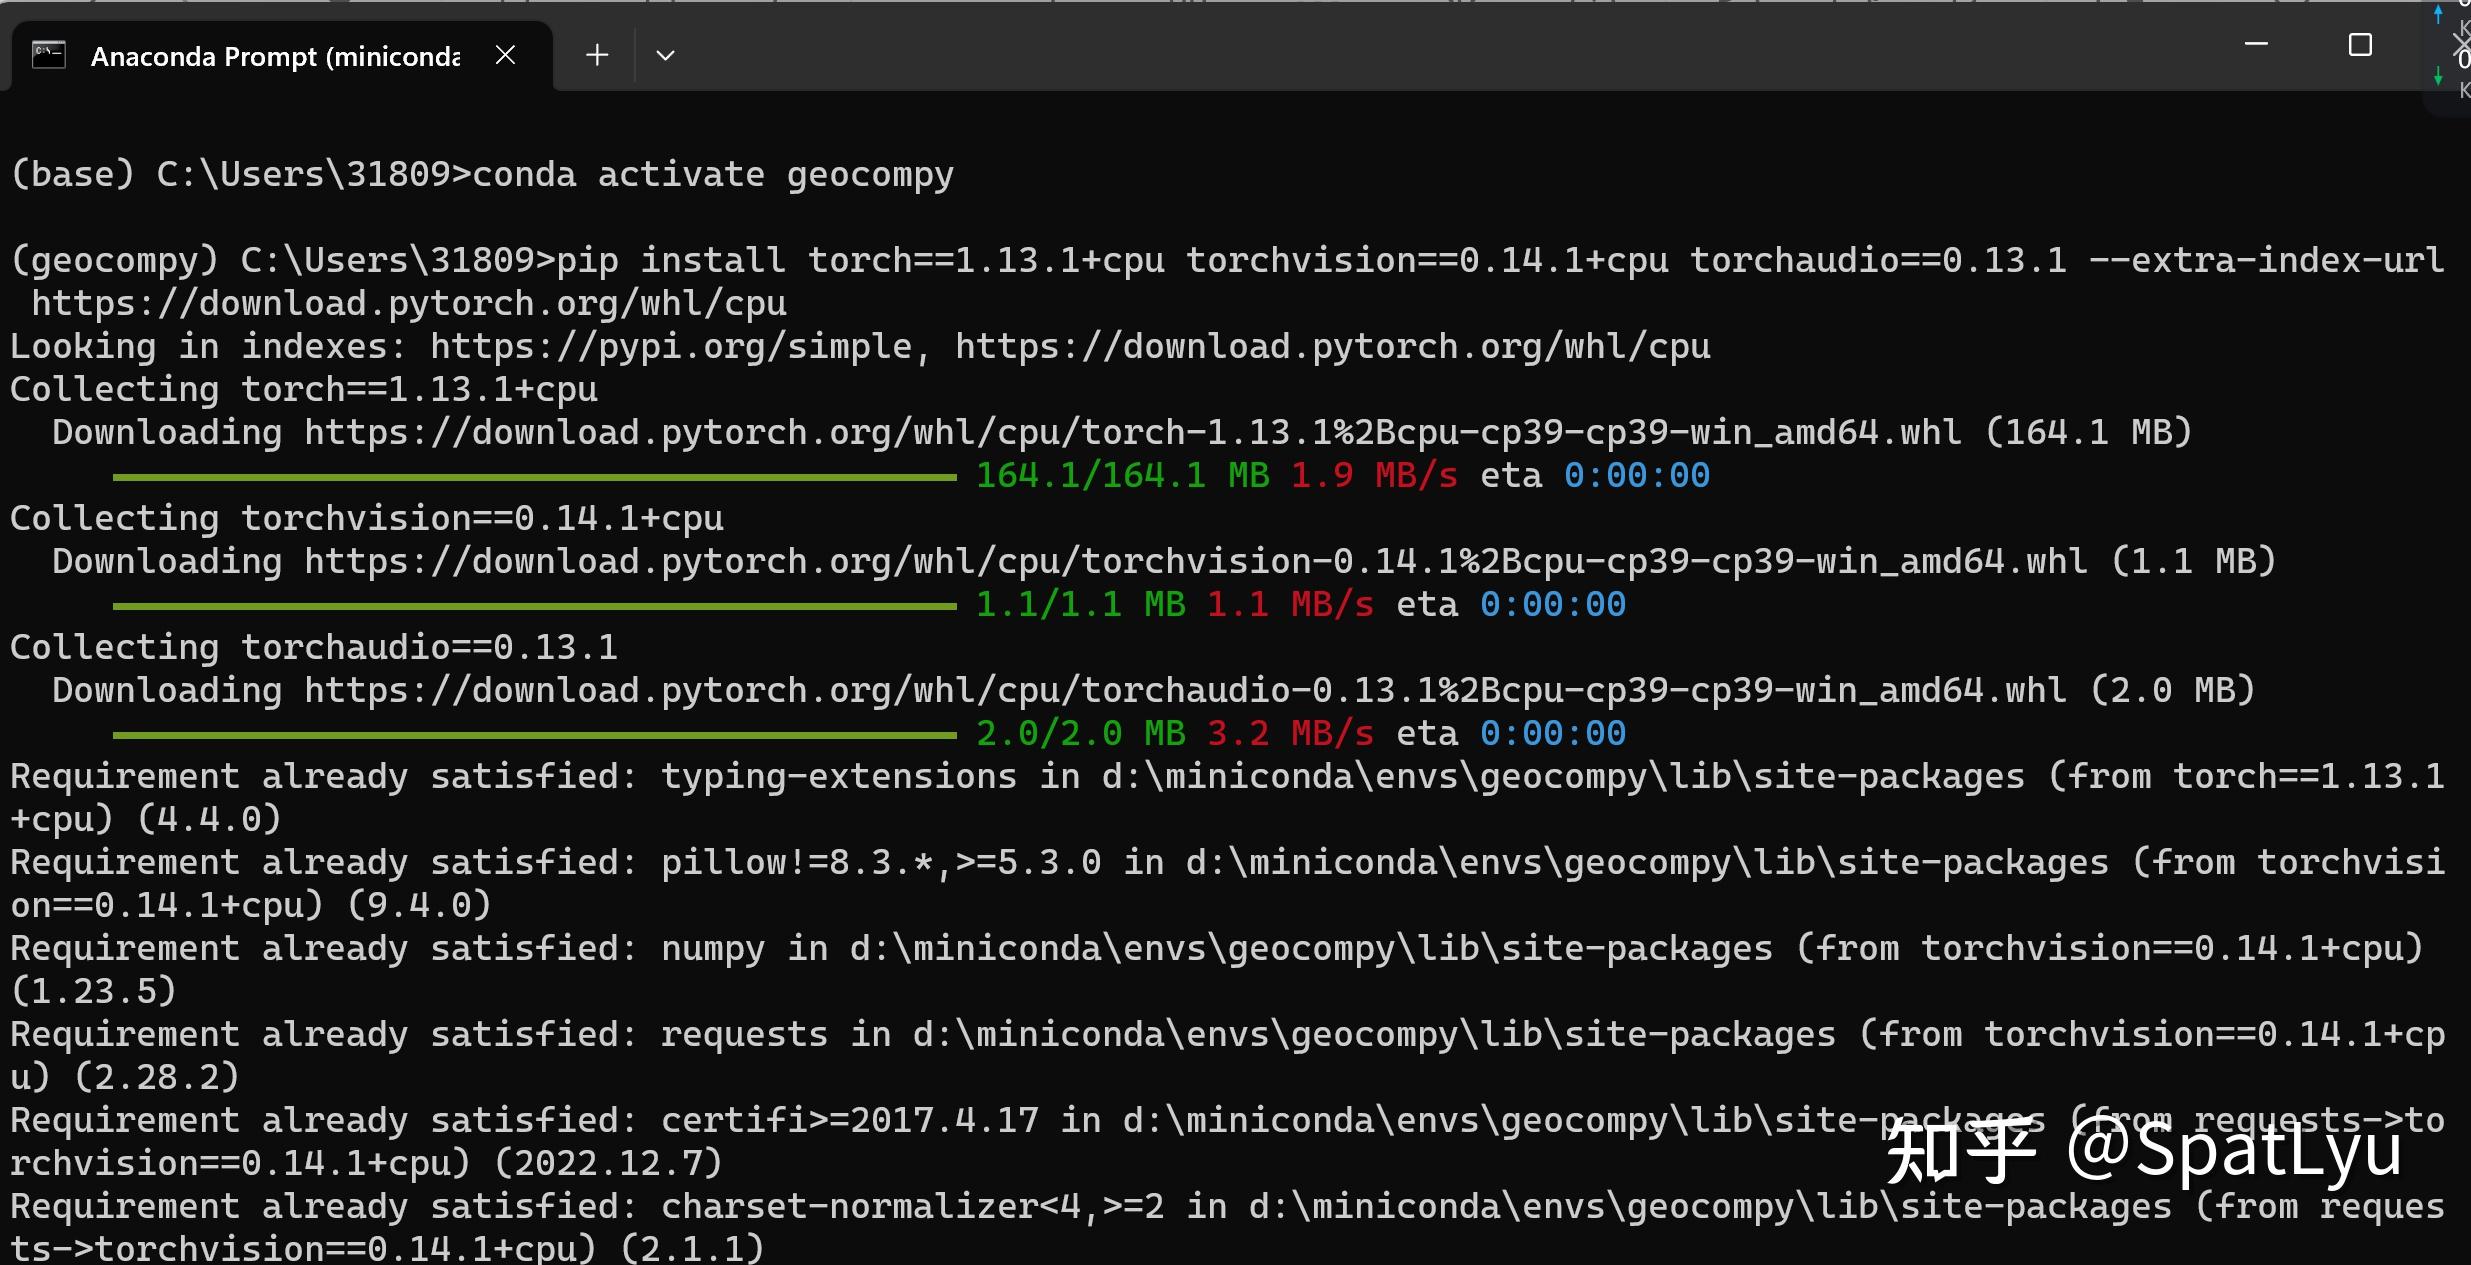This screenshot has width=2471, height=1265.
Task: Click the terminal output area to focus
Action: click(1200, 950)
